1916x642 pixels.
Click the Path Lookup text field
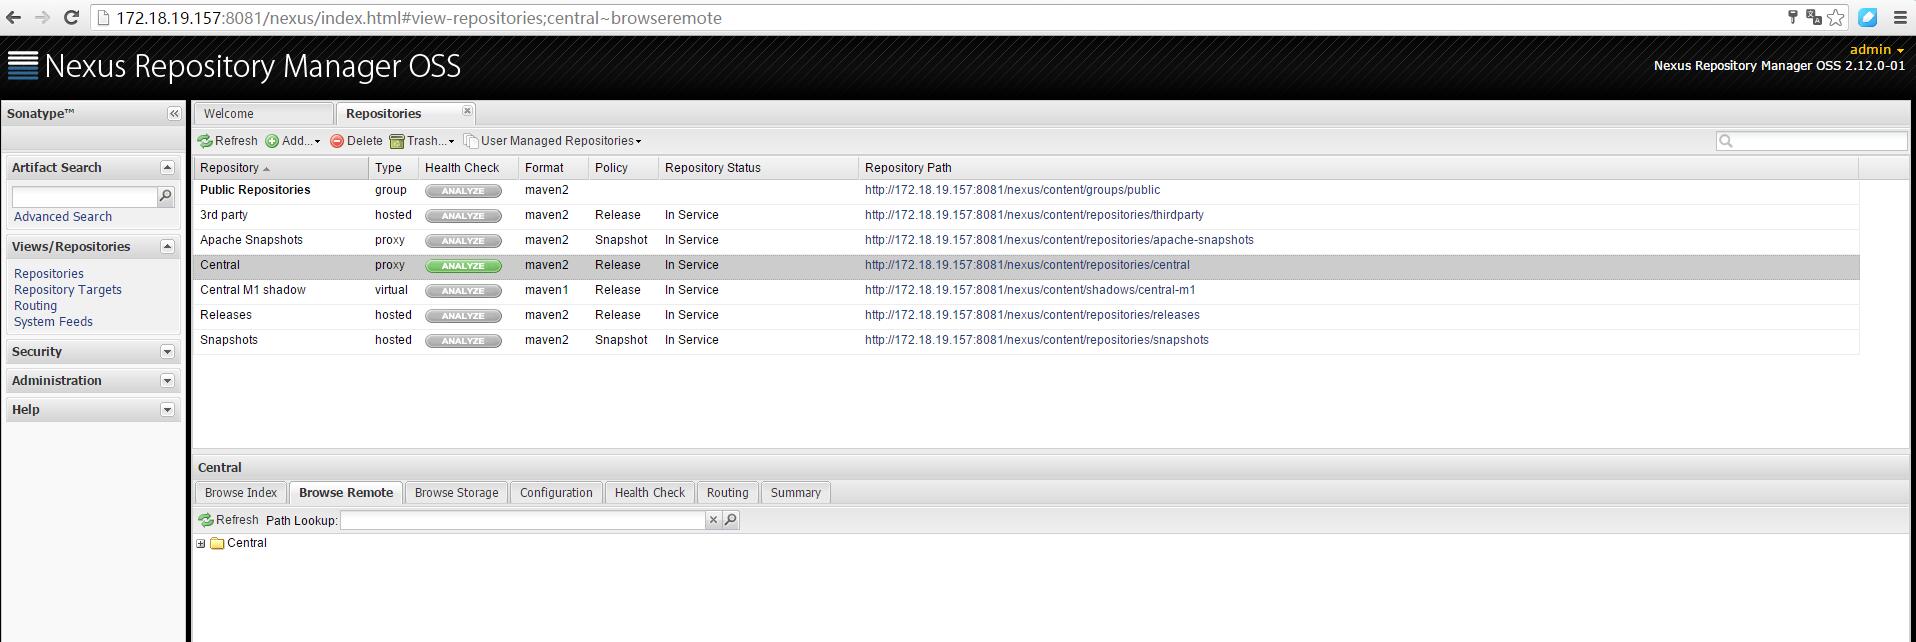coord(523,520)
